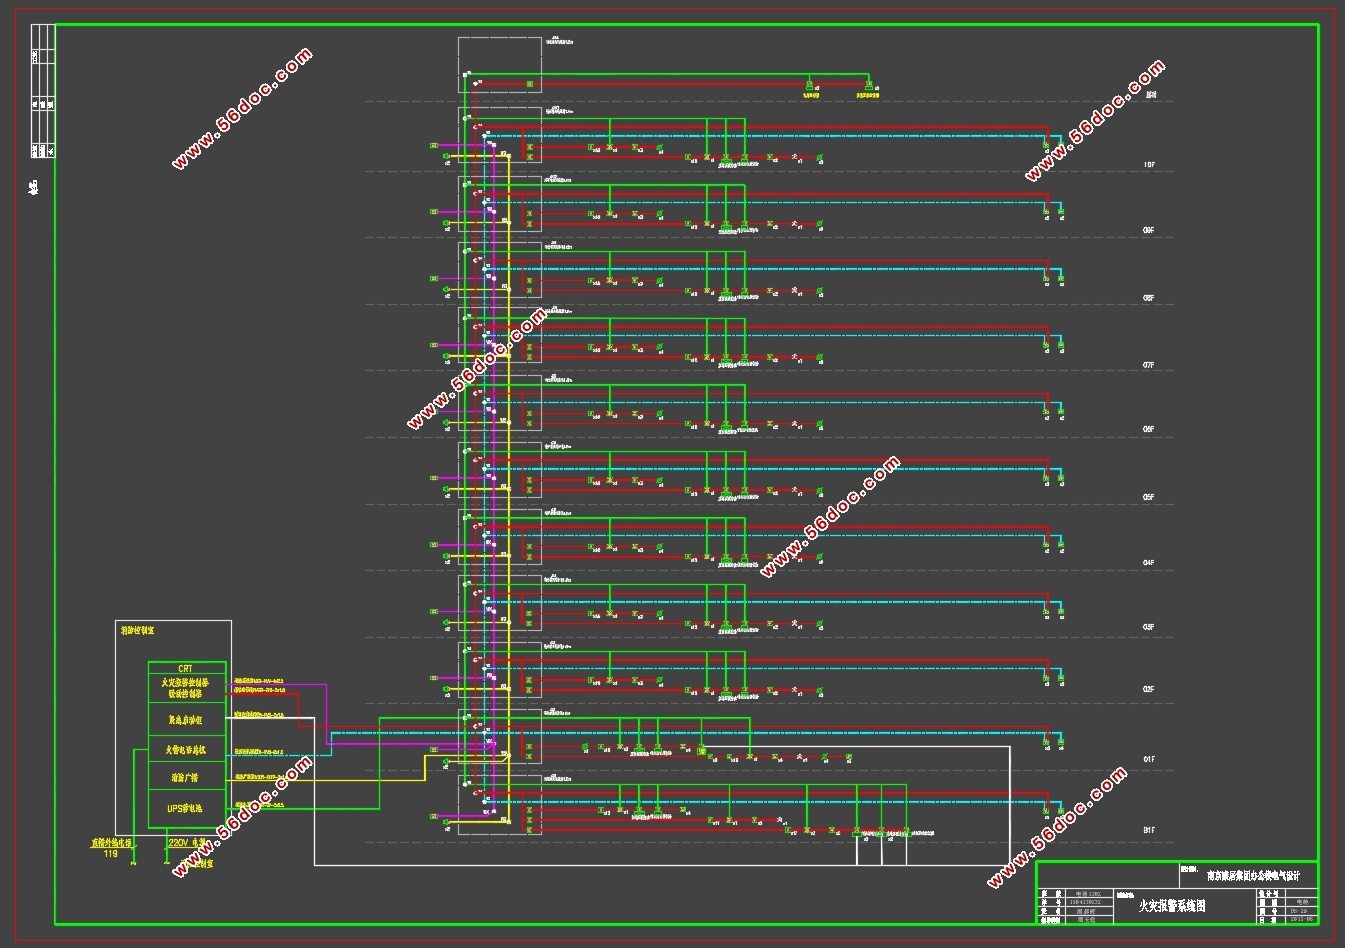1345x948 pixels.
Task: Click the CRT block in control panel
Action: [186, 668]
